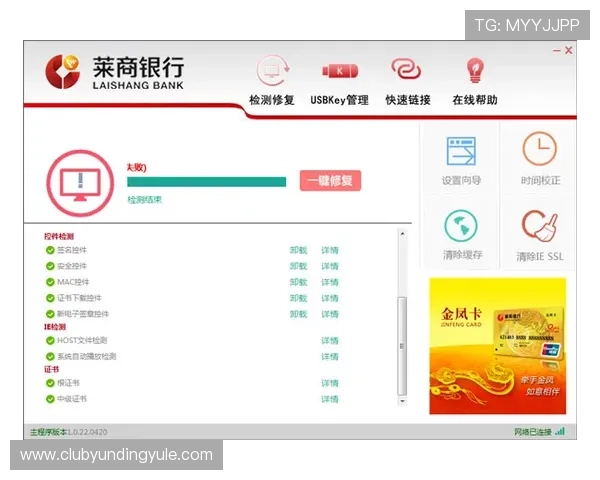Click green check icon beside HOST文件检测
The image size is (600, 480).
50,341
